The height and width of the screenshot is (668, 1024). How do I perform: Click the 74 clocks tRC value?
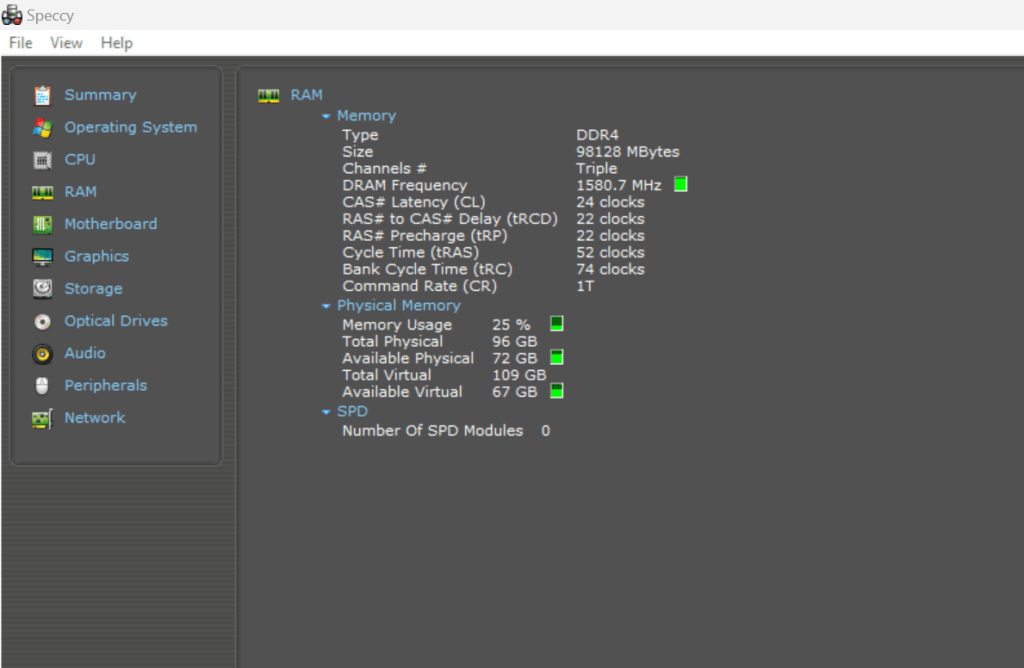(x=610, y=270)
